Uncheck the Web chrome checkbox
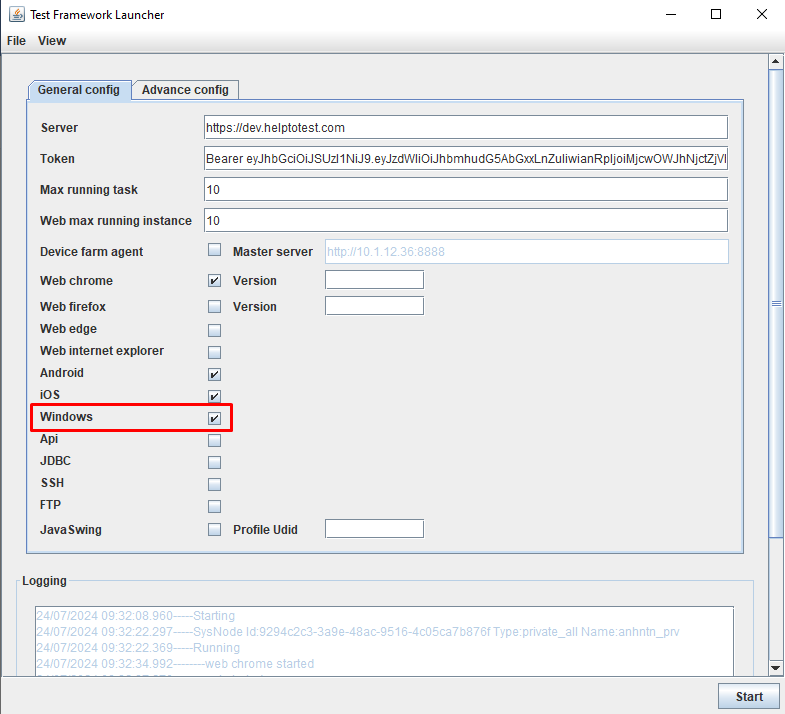The height and width of the screenshot is (714, 785). pyautogui.click(x=214, y=280)
